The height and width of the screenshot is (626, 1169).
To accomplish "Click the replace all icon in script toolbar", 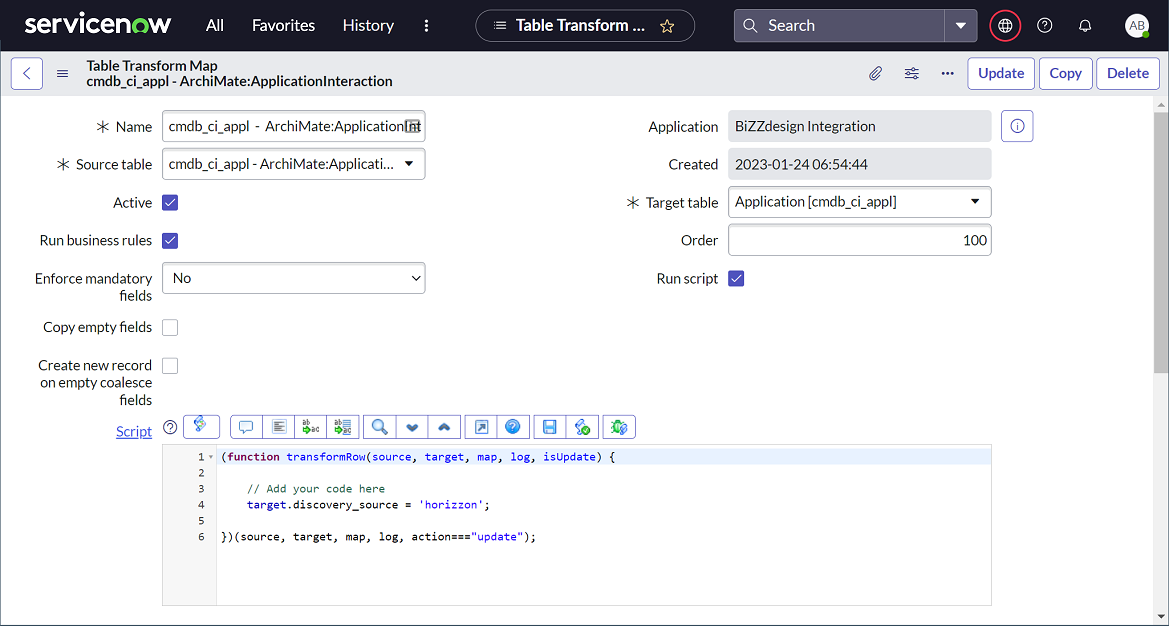I will point(344,427).
